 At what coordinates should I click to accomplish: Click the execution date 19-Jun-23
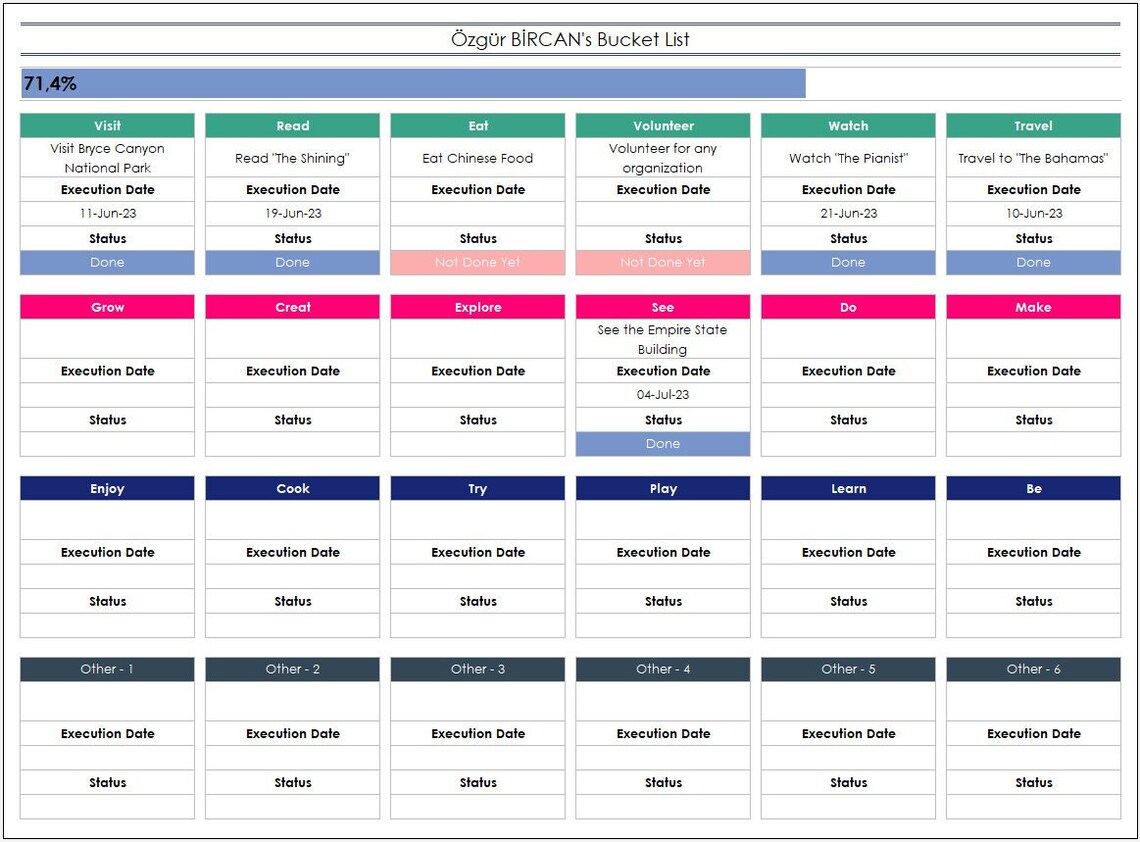292,213
